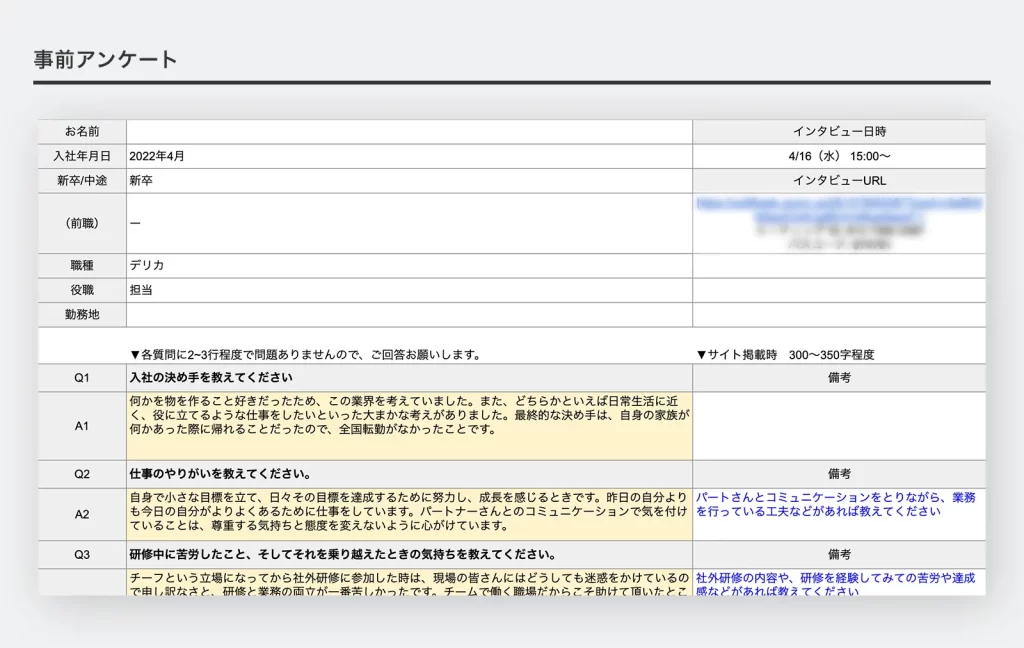The height and width of the screenshot is (648, 1024).
Task: Select the （前職） label cell
Action: tap(82, 223)
